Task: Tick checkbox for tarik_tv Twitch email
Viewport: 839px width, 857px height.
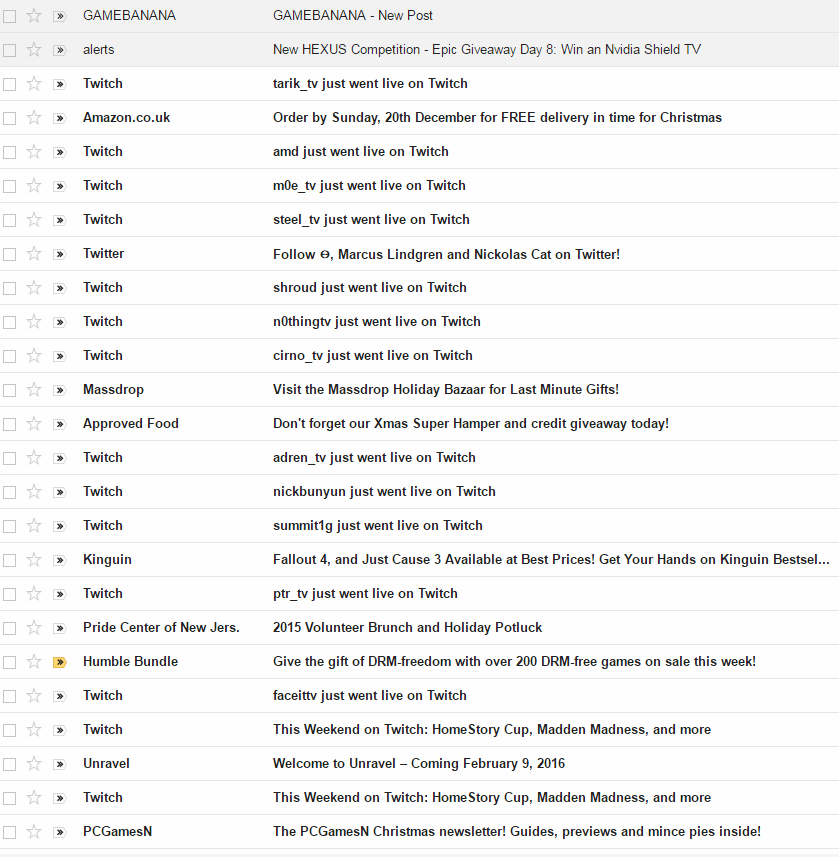Action: click(x=9, y=84)
